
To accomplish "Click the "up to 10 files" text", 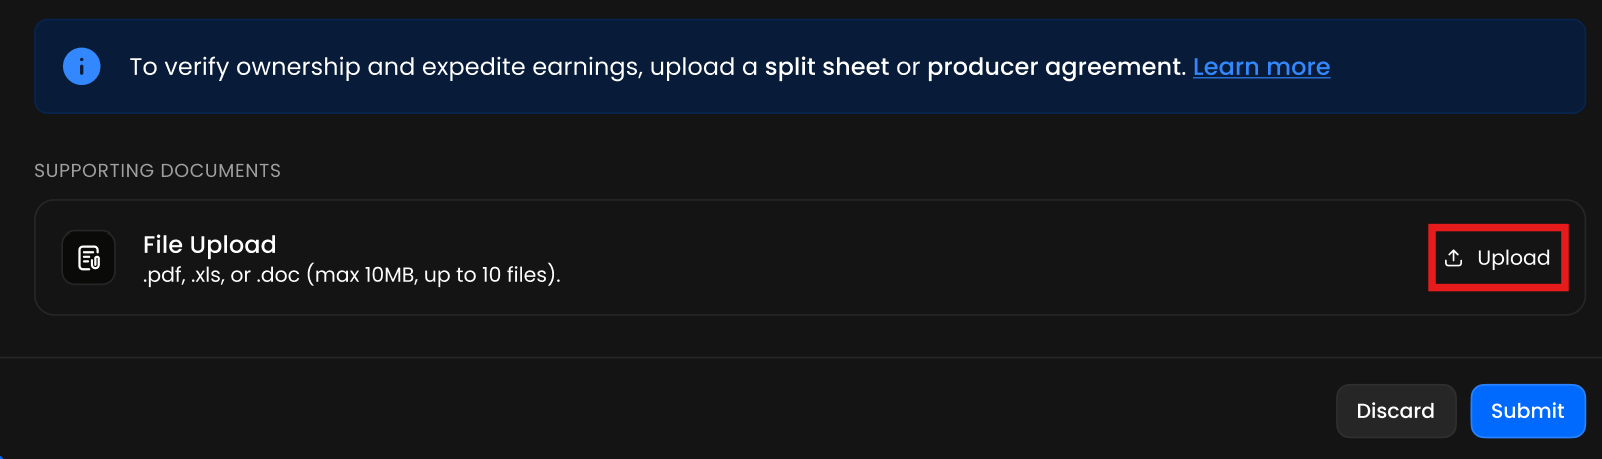I will pos(488,275).
